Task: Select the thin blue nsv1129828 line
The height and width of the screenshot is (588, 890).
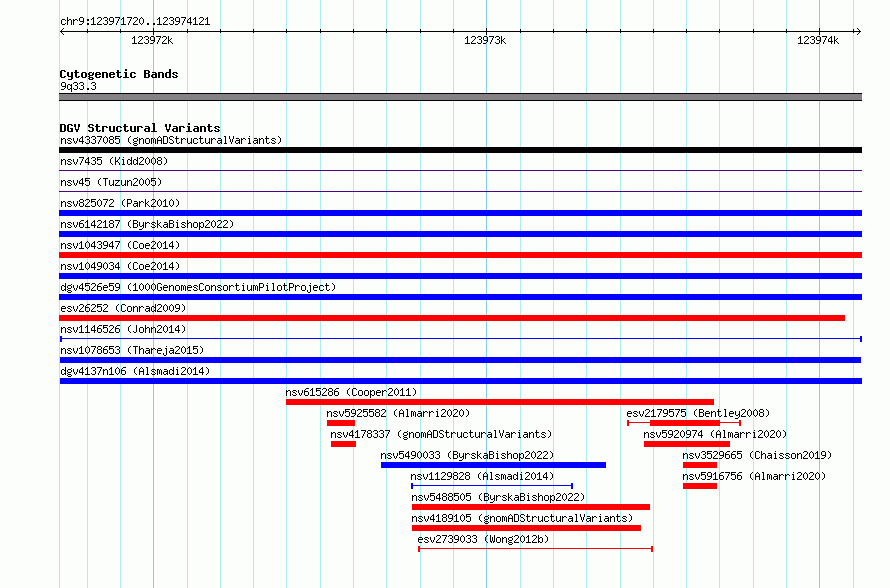Action: [492, 486]
